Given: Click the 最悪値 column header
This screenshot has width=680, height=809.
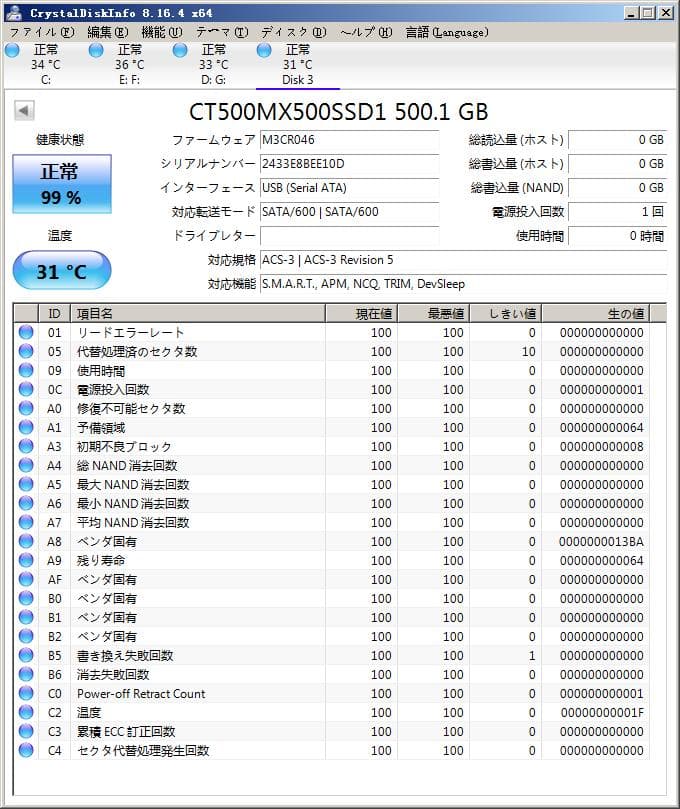Looking at the screenshot, I should pyautogui.click(x=433, y=313).
